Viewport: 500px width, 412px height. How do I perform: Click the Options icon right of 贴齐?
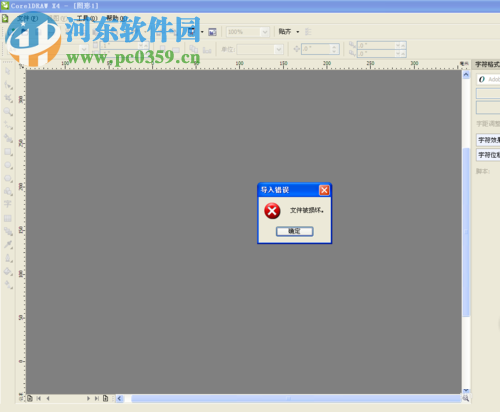pos(308,32)
